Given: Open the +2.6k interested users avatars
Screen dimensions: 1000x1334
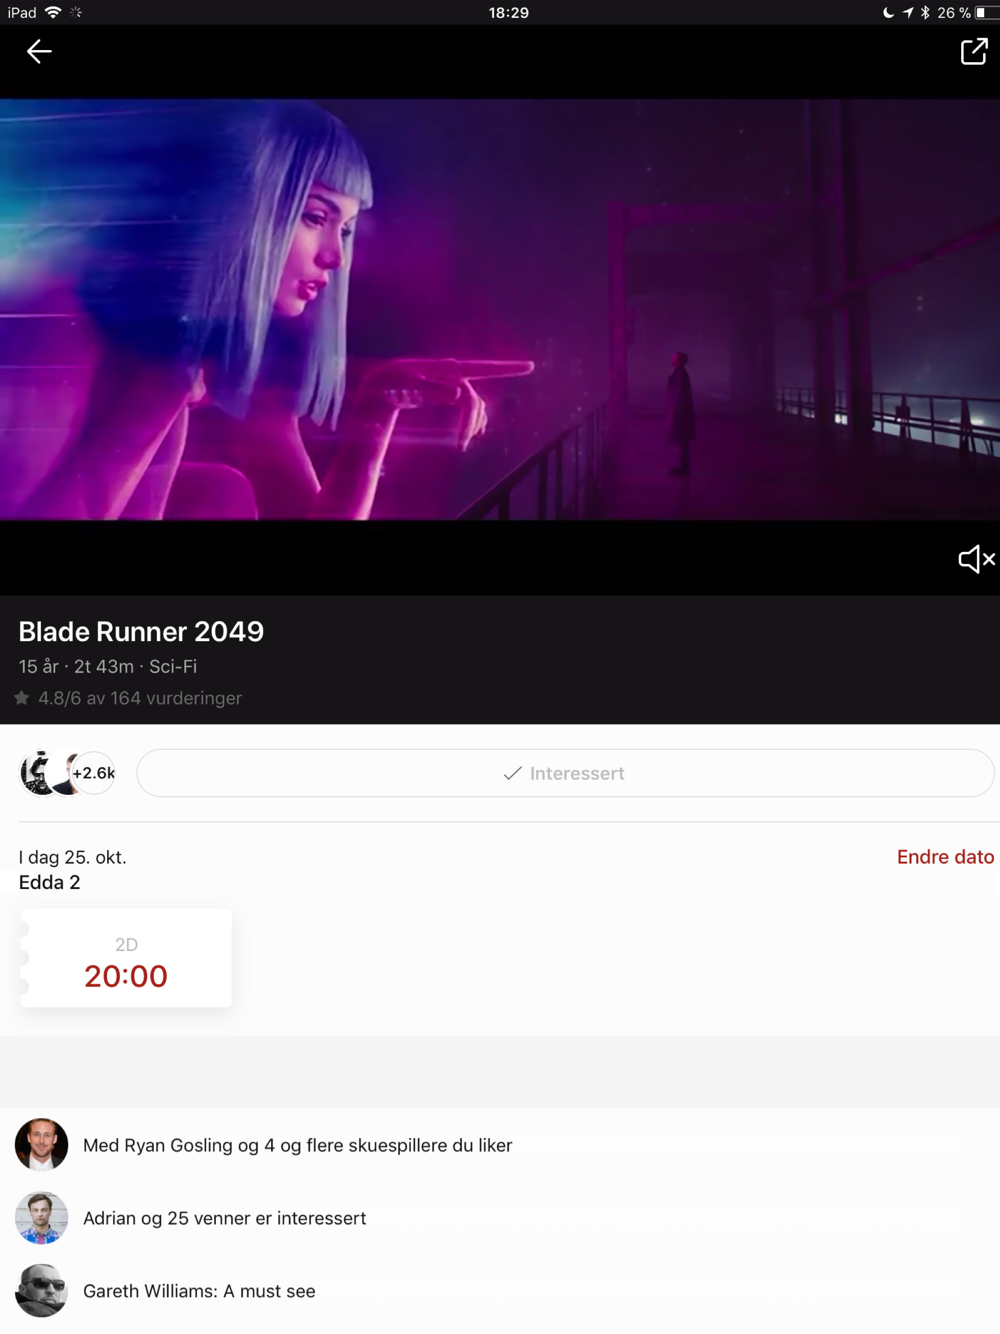Looking at the screenshot, I should pos(93,773).
